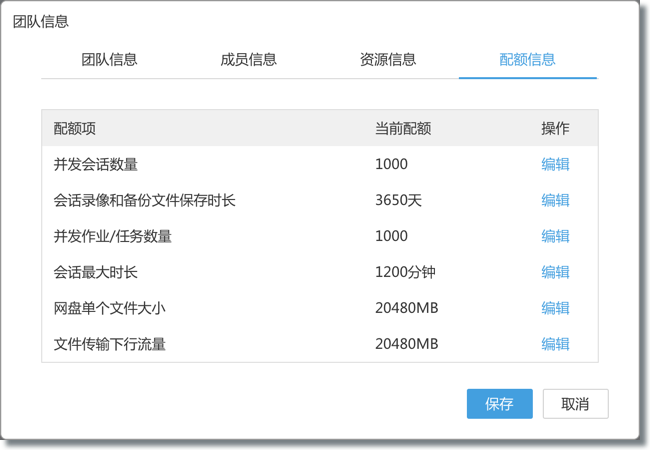Select the 网盘单个文件大小 row label
The height and width of the screenshot is (450, 650).
(x=110, y=309)
